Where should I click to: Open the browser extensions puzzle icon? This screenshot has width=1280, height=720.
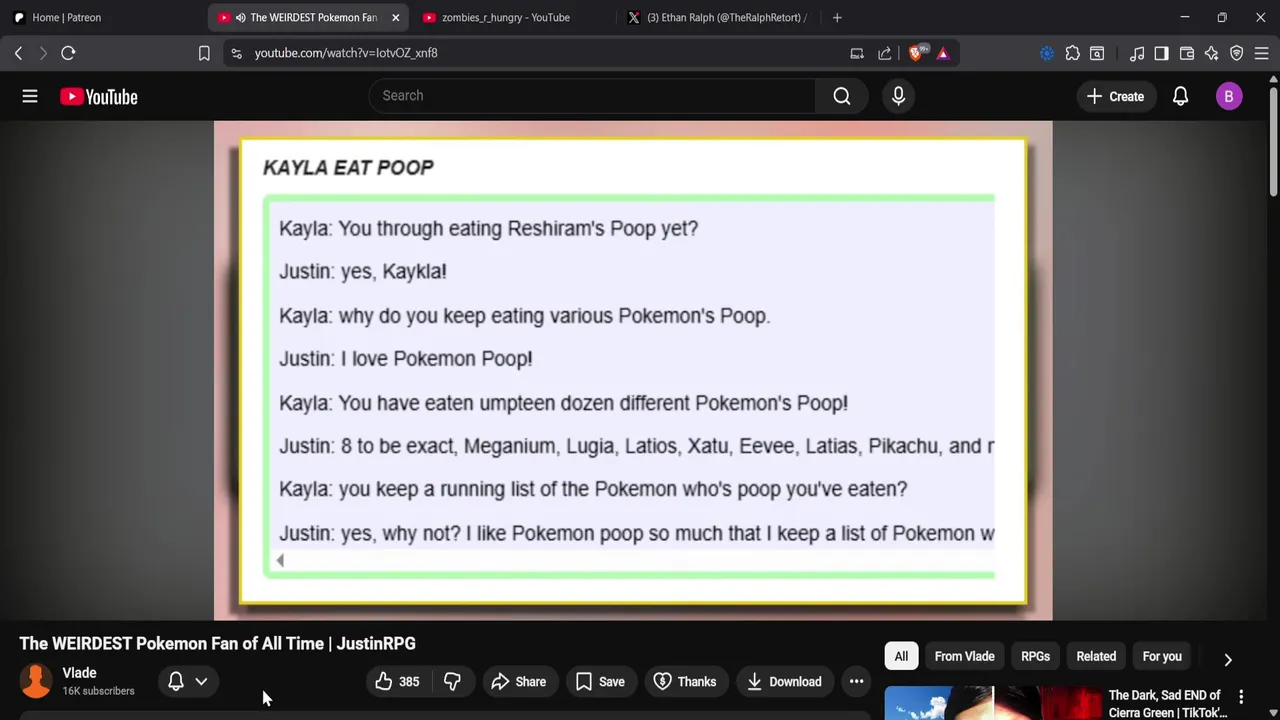click(1072, 53)
